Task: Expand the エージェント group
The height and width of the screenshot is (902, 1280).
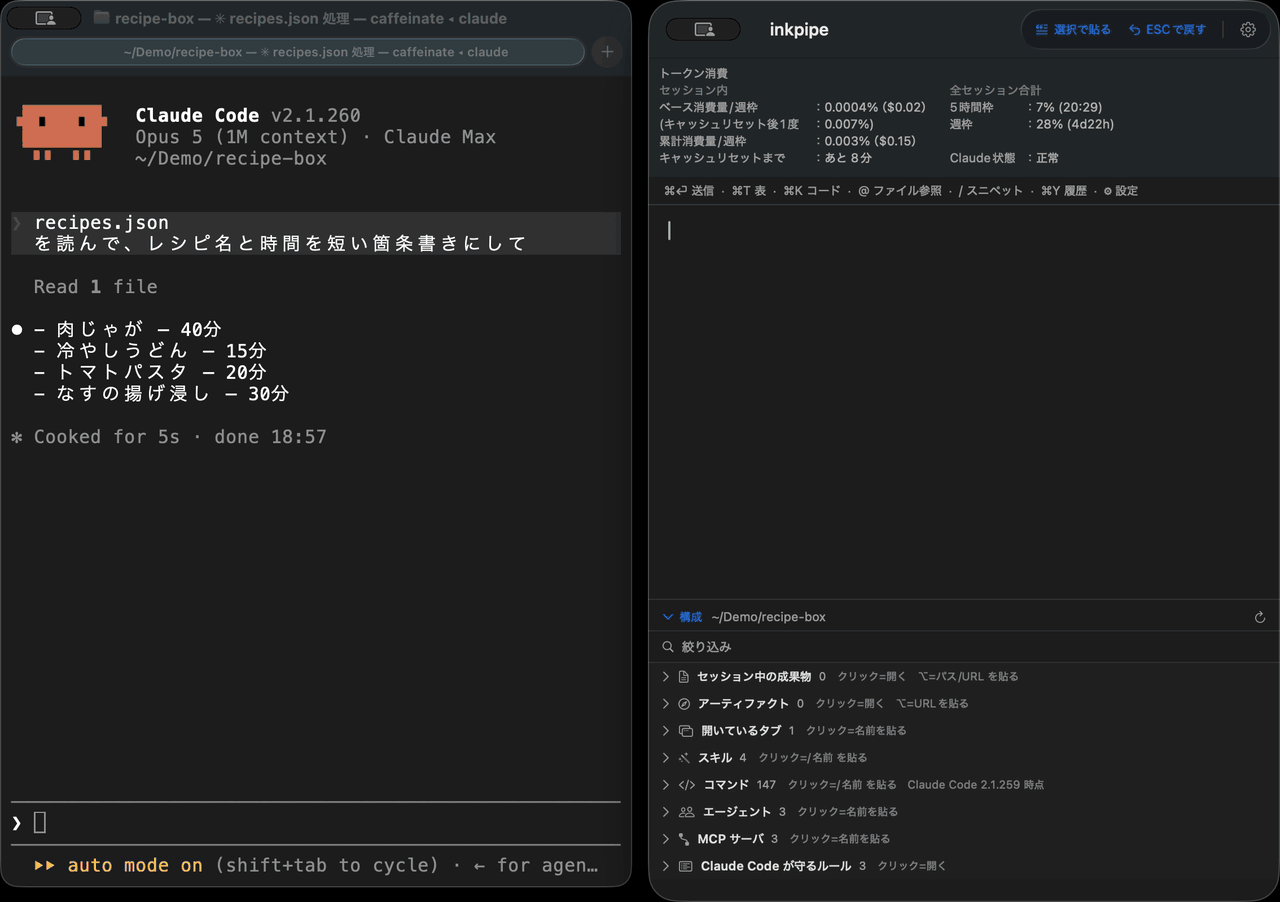Action: click(x=666, y=812)
